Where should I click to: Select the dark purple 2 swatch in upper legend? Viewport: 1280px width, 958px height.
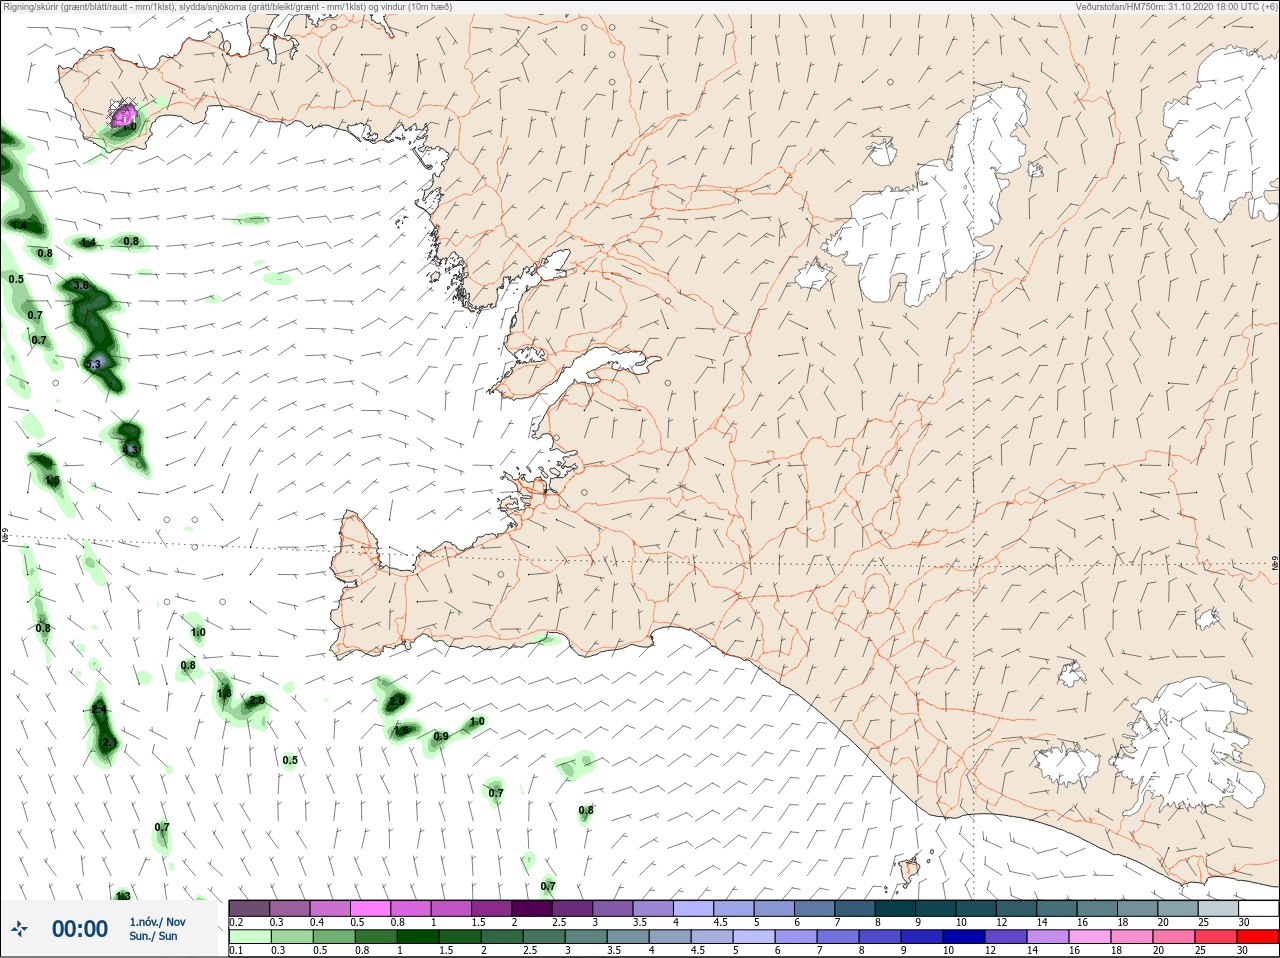[x=533, y=908]
